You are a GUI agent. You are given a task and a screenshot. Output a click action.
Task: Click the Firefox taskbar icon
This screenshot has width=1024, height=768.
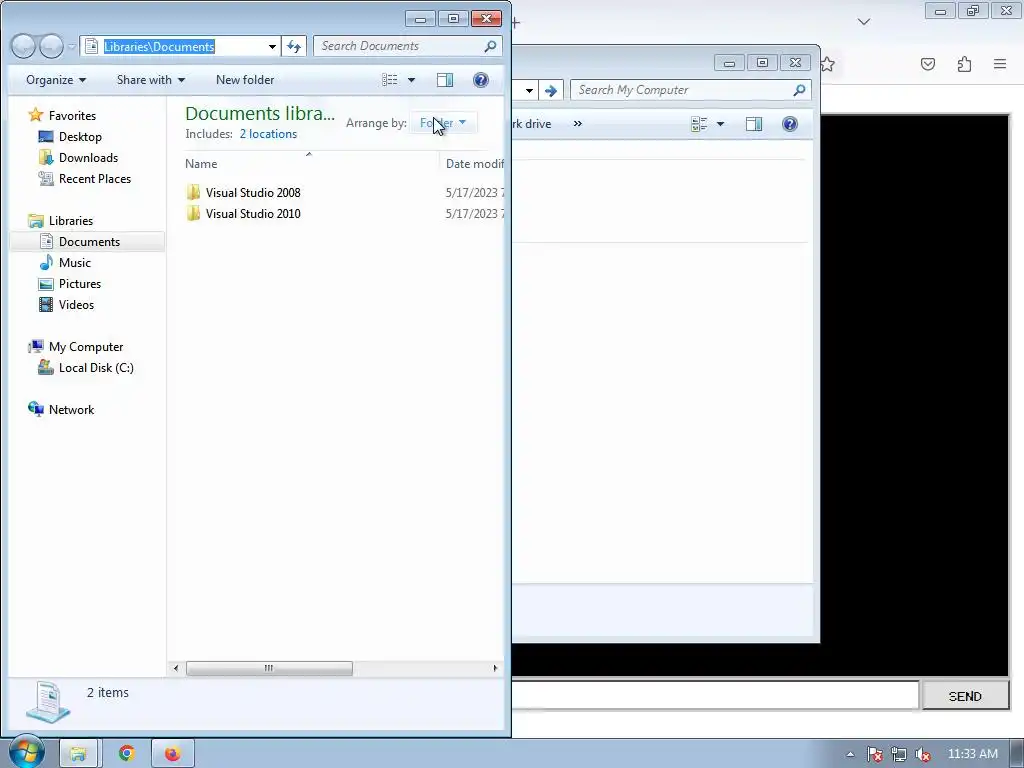[x=172, y=754]
